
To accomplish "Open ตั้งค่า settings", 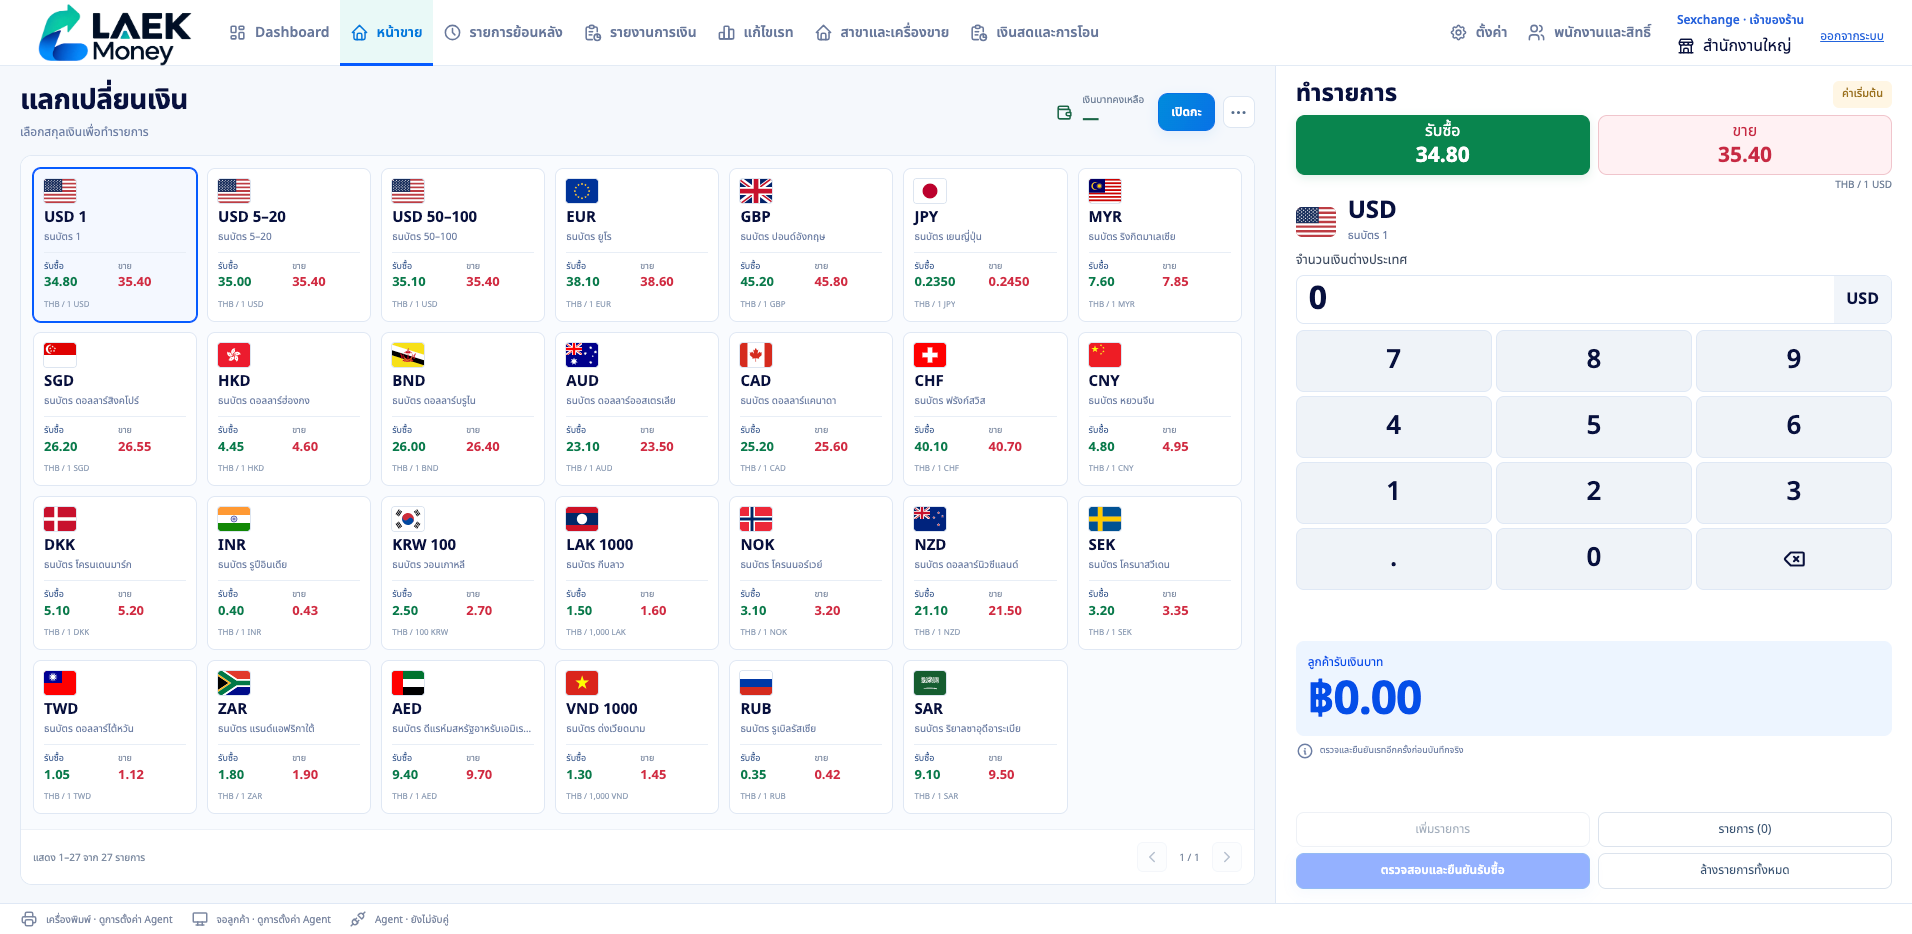I will (x=1479, y=32).
